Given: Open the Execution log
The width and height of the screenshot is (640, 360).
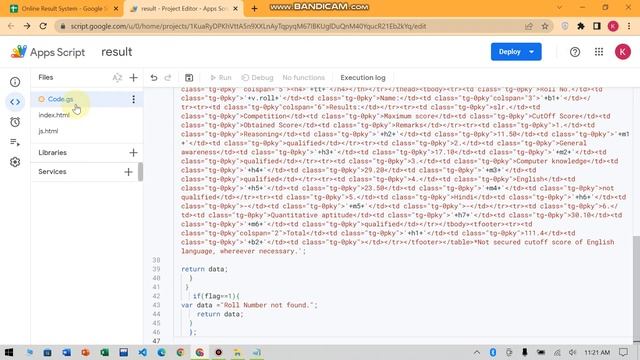Looking at the screenshot, I should (x=363, y=78).
